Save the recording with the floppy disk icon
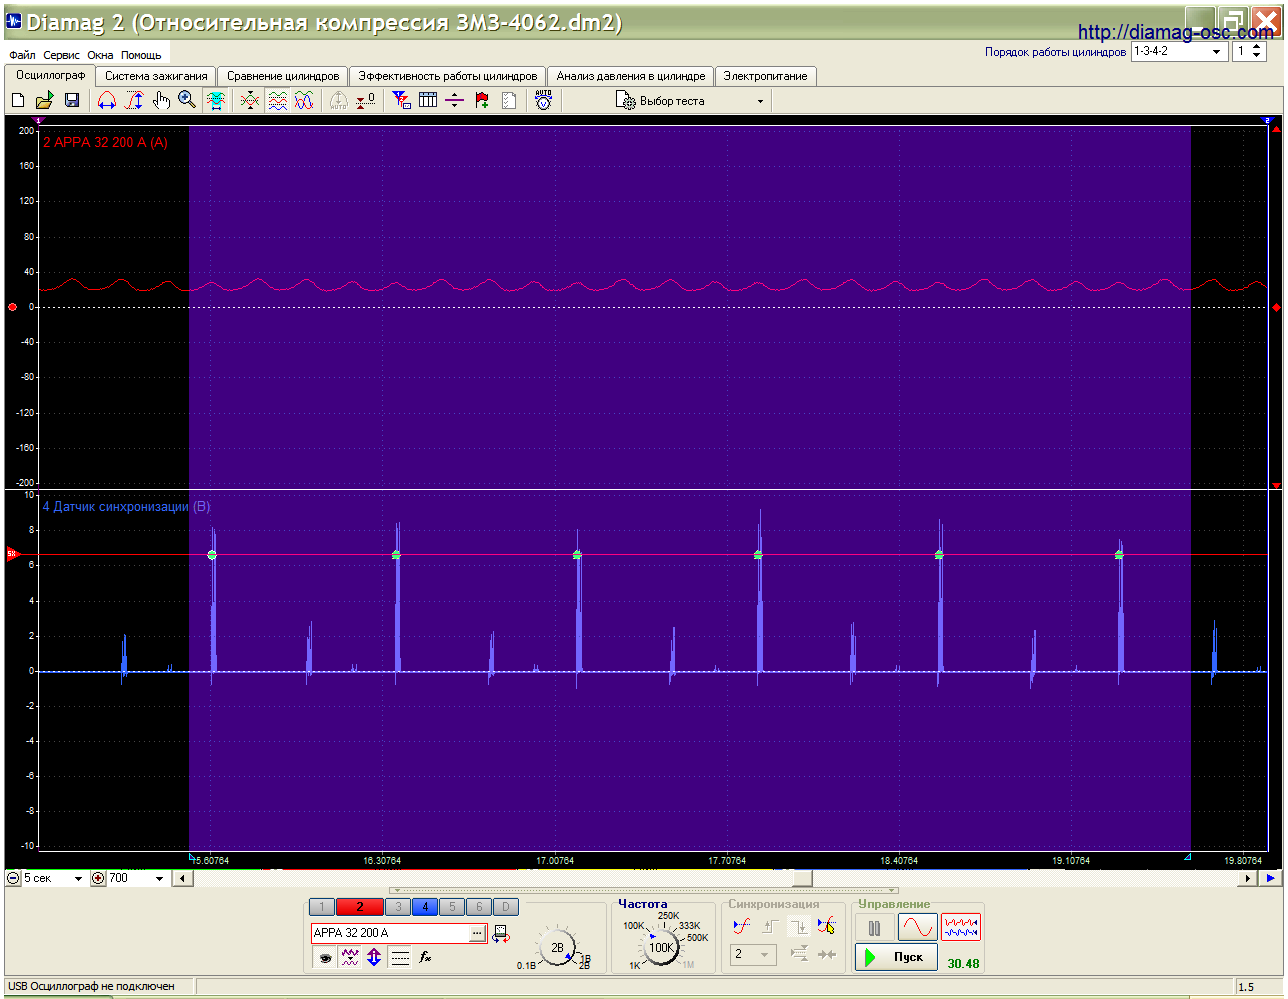 coord(72,100)
